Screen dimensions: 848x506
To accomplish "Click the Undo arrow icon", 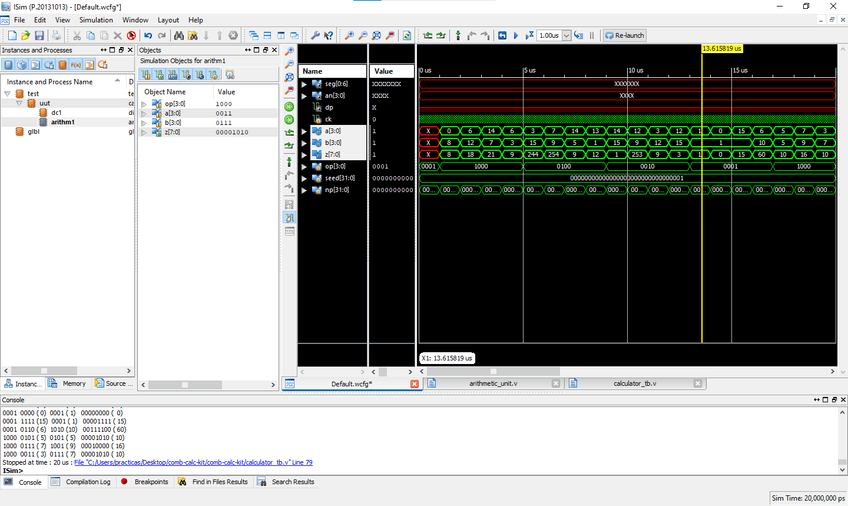I will pyautogui.click(x=148, y=35).
